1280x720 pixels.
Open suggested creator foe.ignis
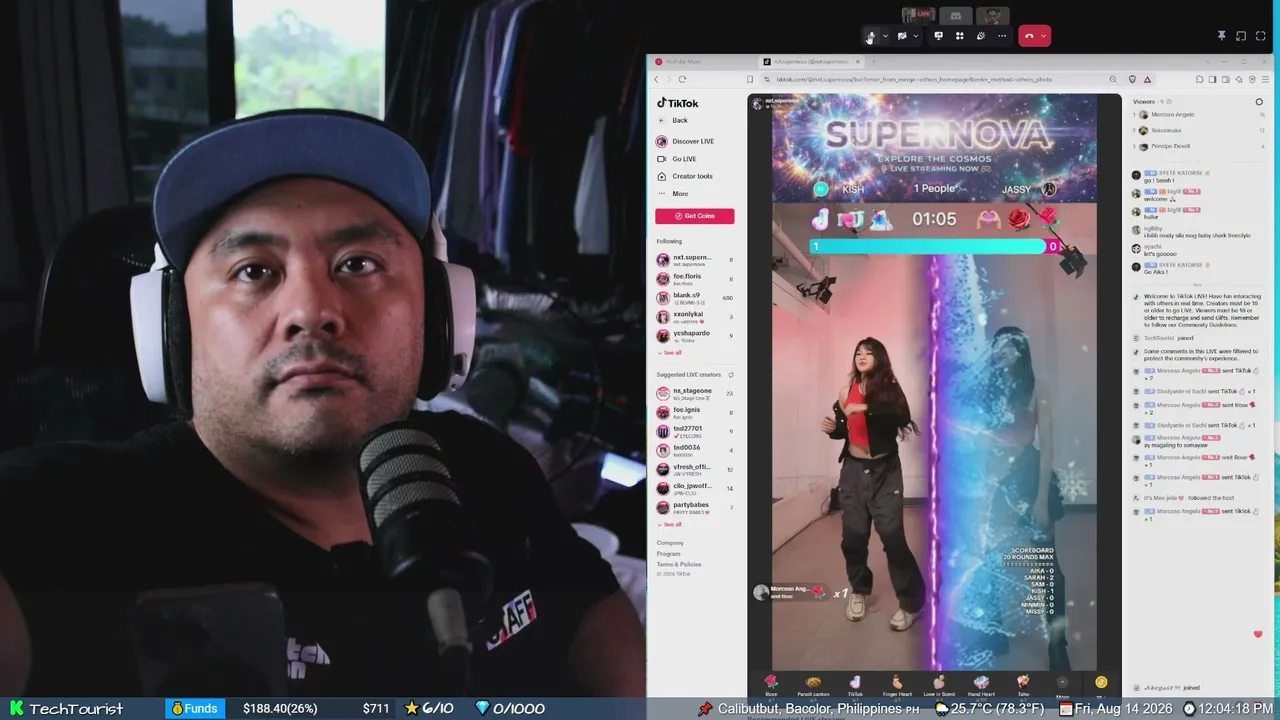pos(694,412)
